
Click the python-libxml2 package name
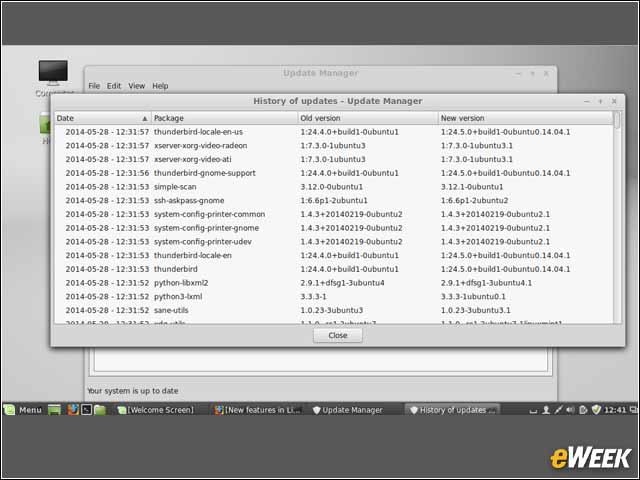pos(181,283)
